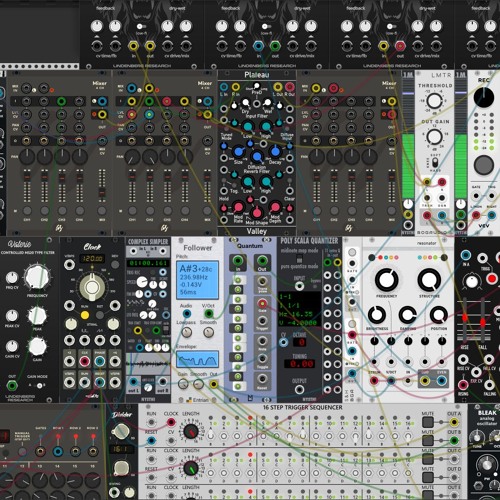Viewport: 500px width, 500px height.
Task: Mute OUT B on the trigger sequencer
Action: (428, 440)
